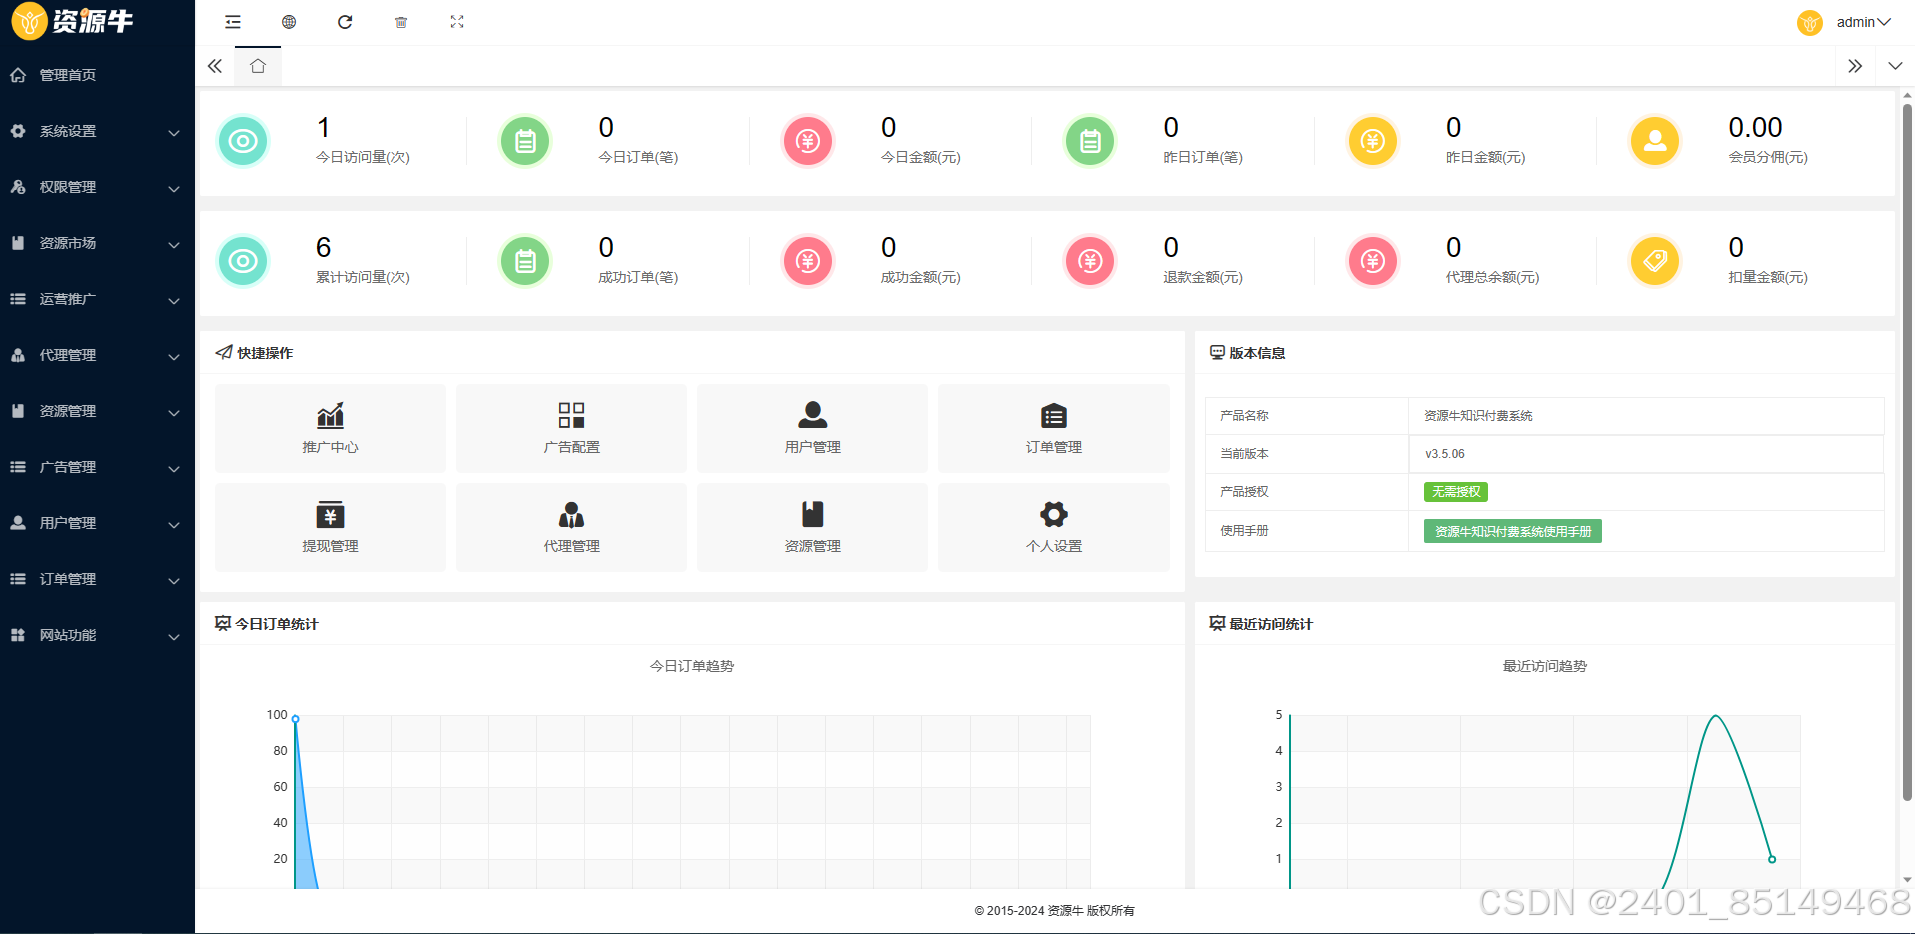This screenshot has width=1915, height=934.
Task: Click the 无需授权 green badge
Action: pyautogui.click(x=1455, y=492)
